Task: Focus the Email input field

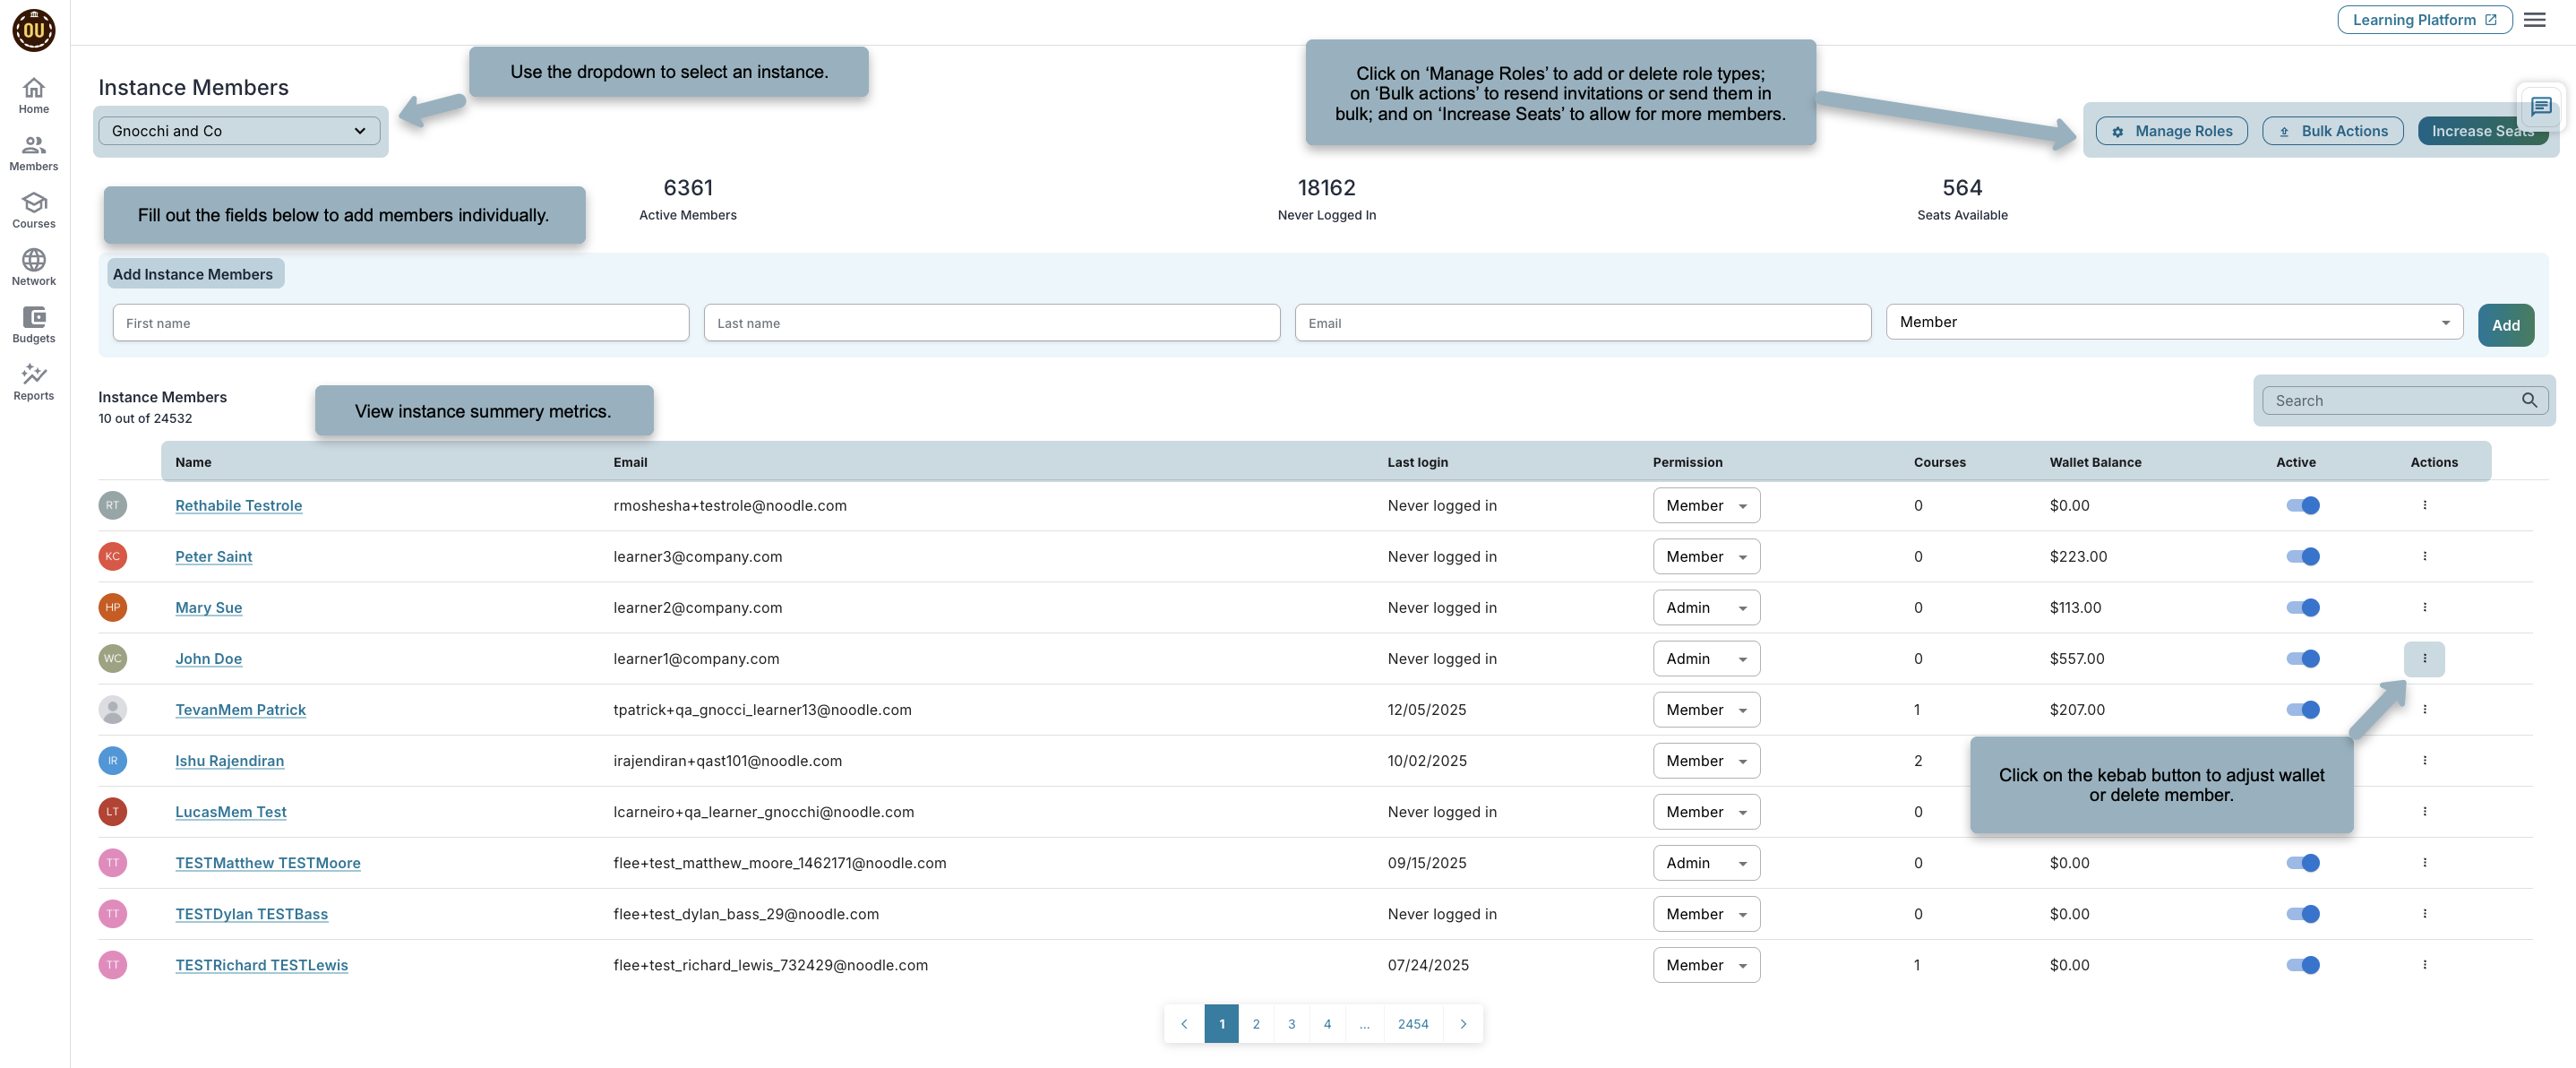Action: pyautogui.click(x=1582, y=322)
